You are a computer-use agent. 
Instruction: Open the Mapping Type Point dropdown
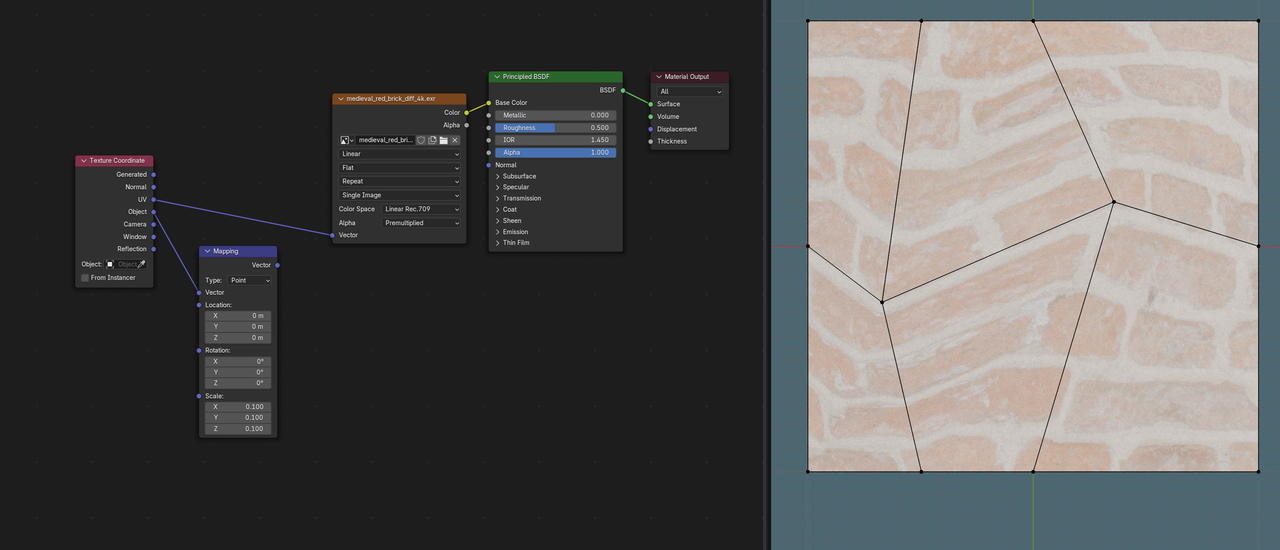tap(249, 281)
